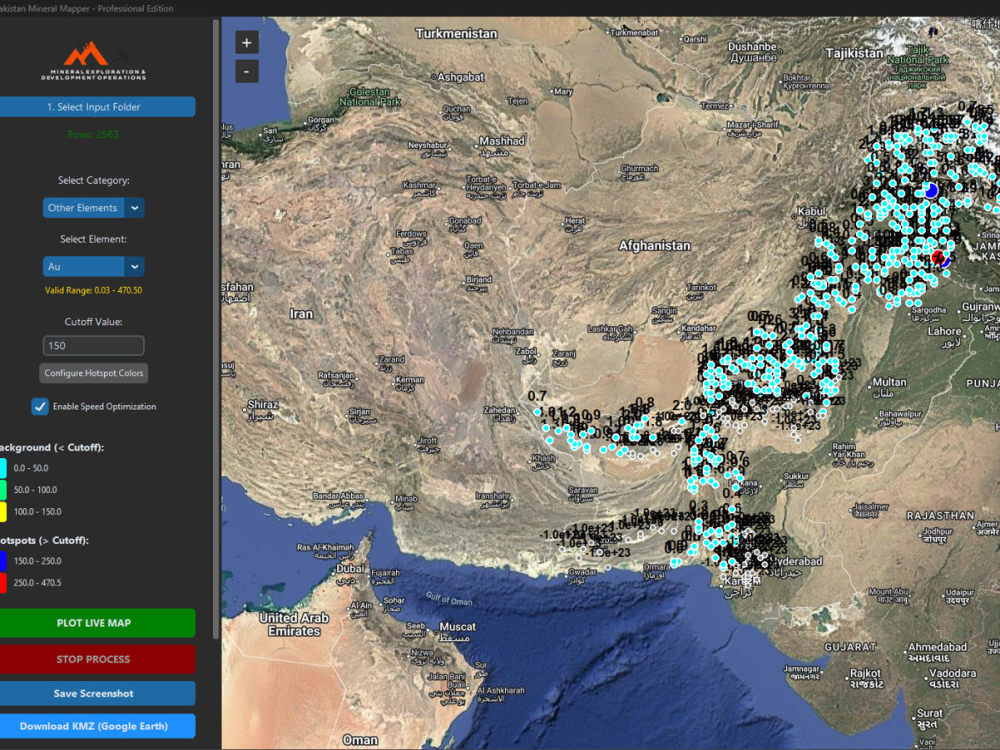Click the Lahore city label

point(945,332)
